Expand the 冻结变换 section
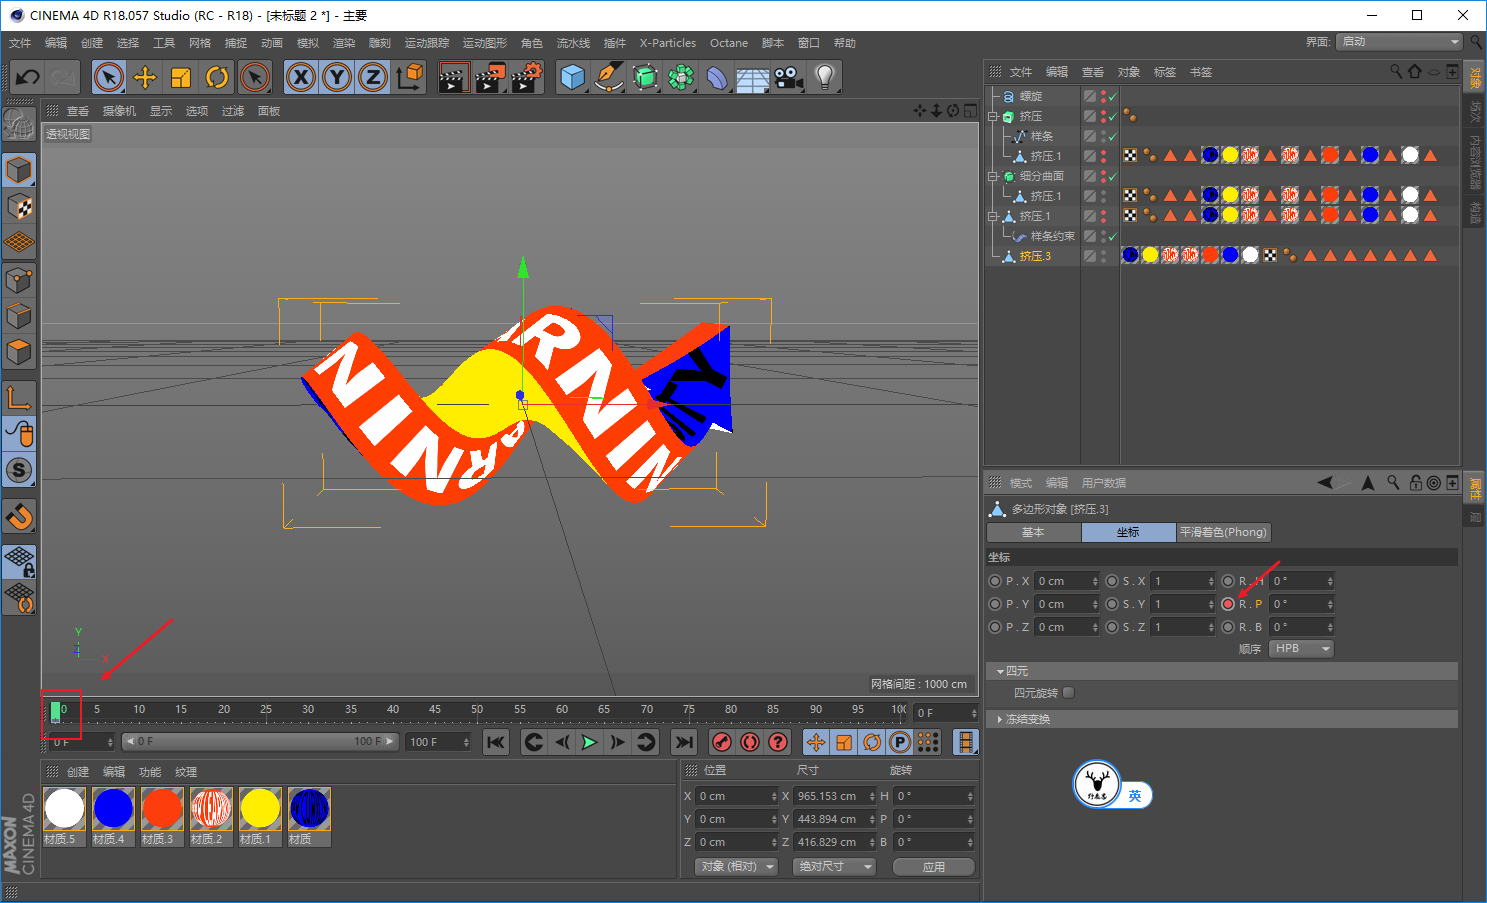This screenshot has height=903, width=1487. [x=1000, y=720]
